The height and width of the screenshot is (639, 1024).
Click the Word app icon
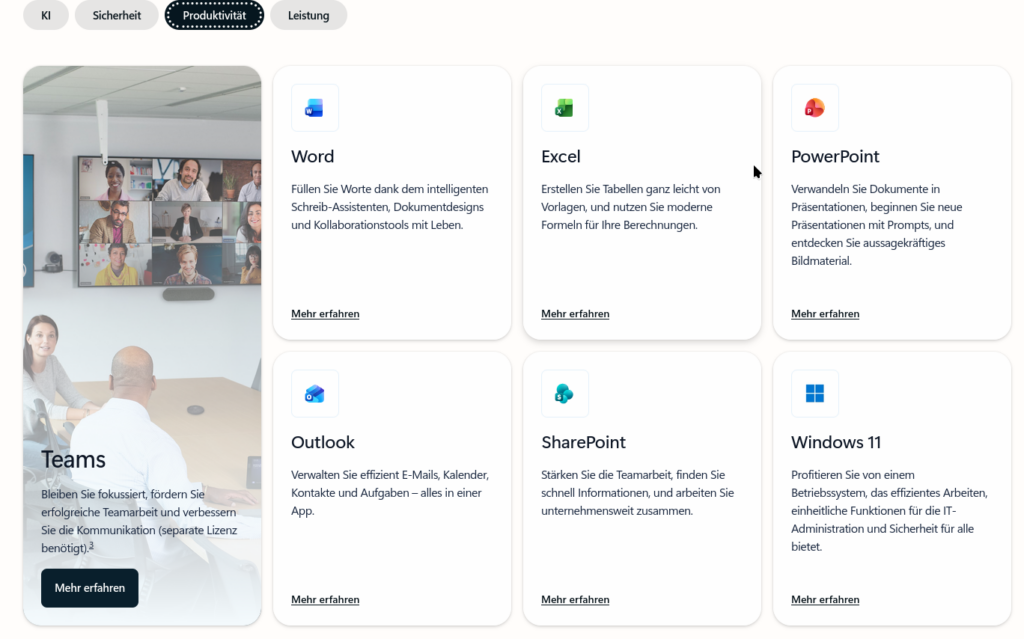(x=314, y=108)
